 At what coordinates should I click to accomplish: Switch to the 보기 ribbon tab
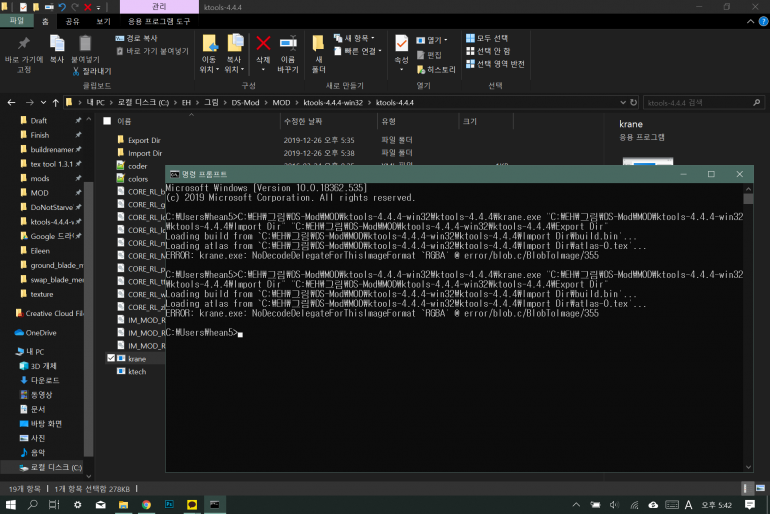[x=103, y=20]
